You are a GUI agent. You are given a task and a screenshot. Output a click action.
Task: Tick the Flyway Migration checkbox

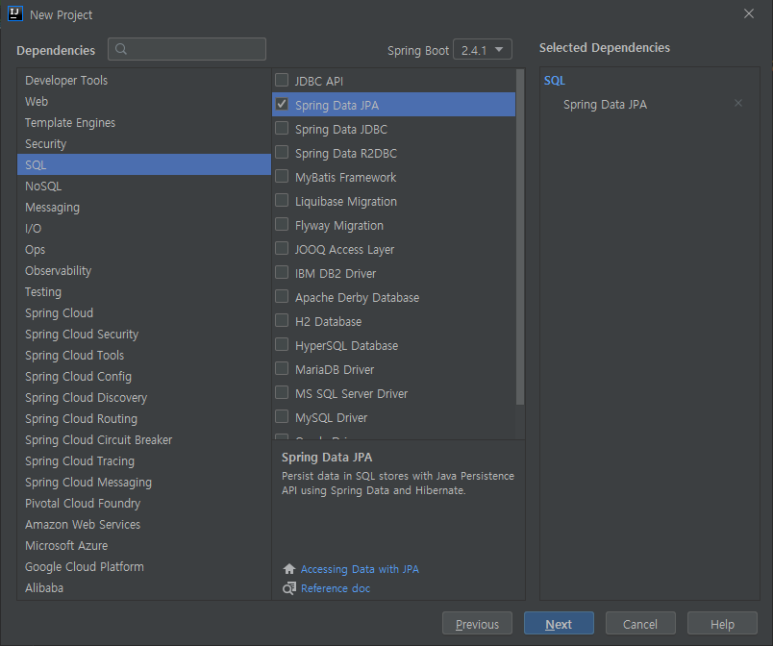(281, 224)
